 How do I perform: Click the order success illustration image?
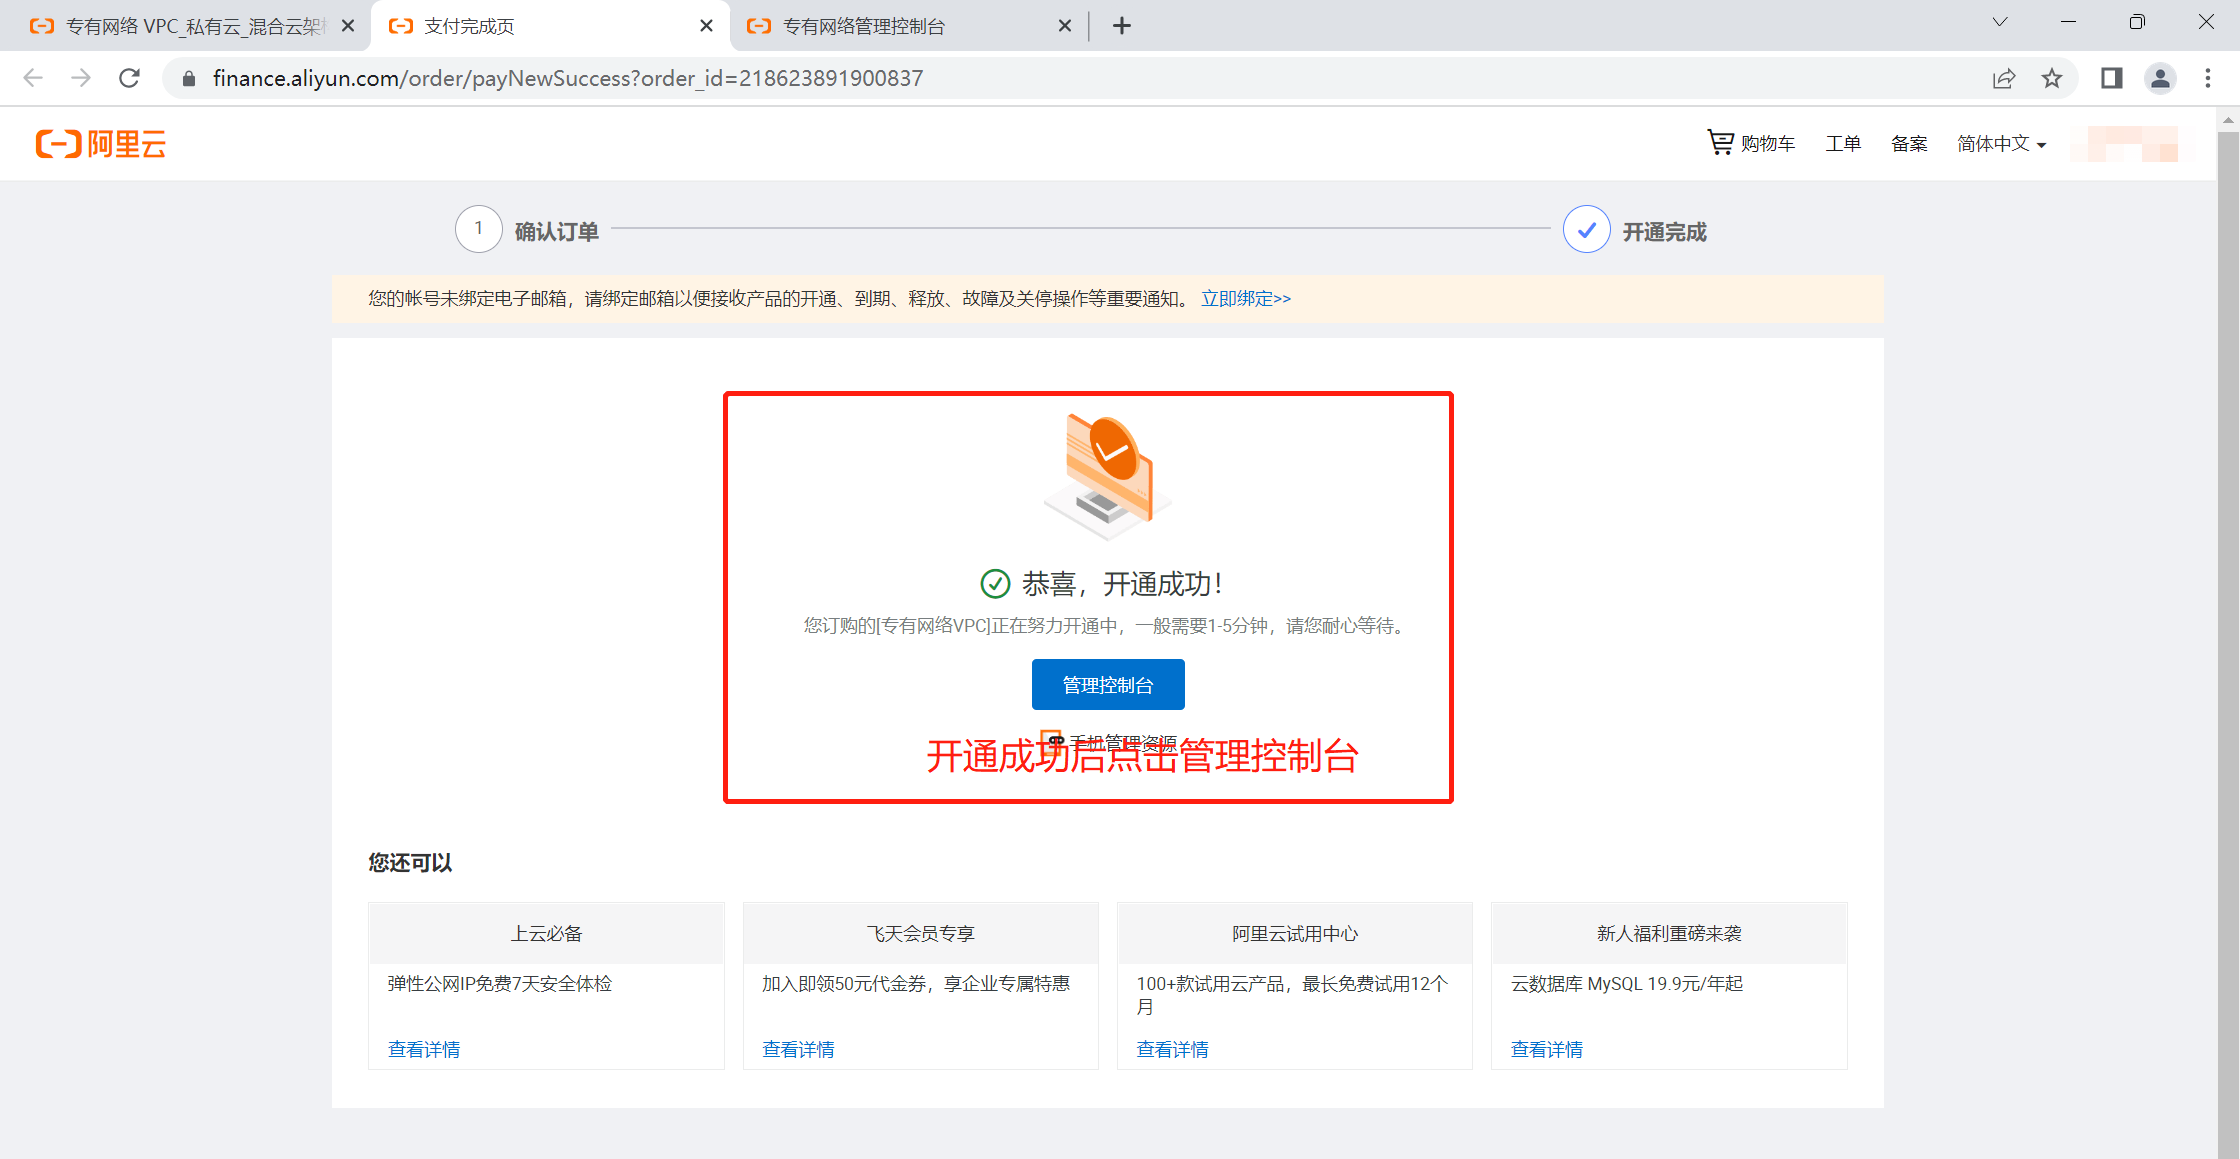[1108, 477]
